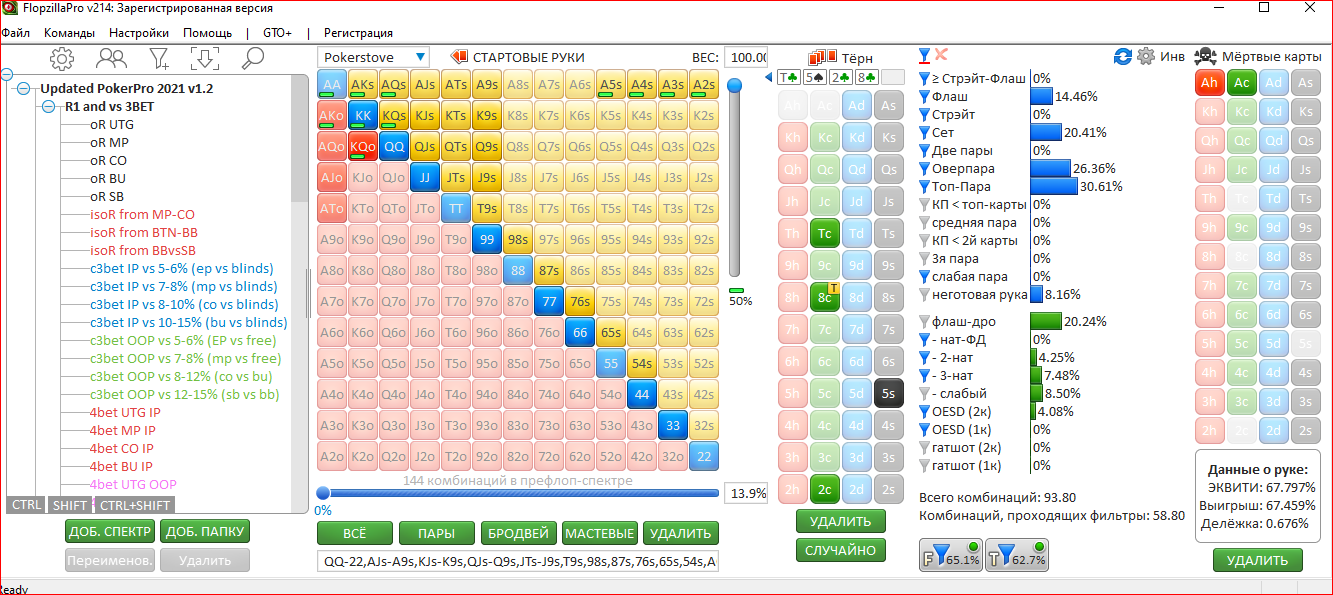Viewport: 1333px width, 595px height.
Task: Click the red-underlined funnel above statistics
Action: pos(924,55)
